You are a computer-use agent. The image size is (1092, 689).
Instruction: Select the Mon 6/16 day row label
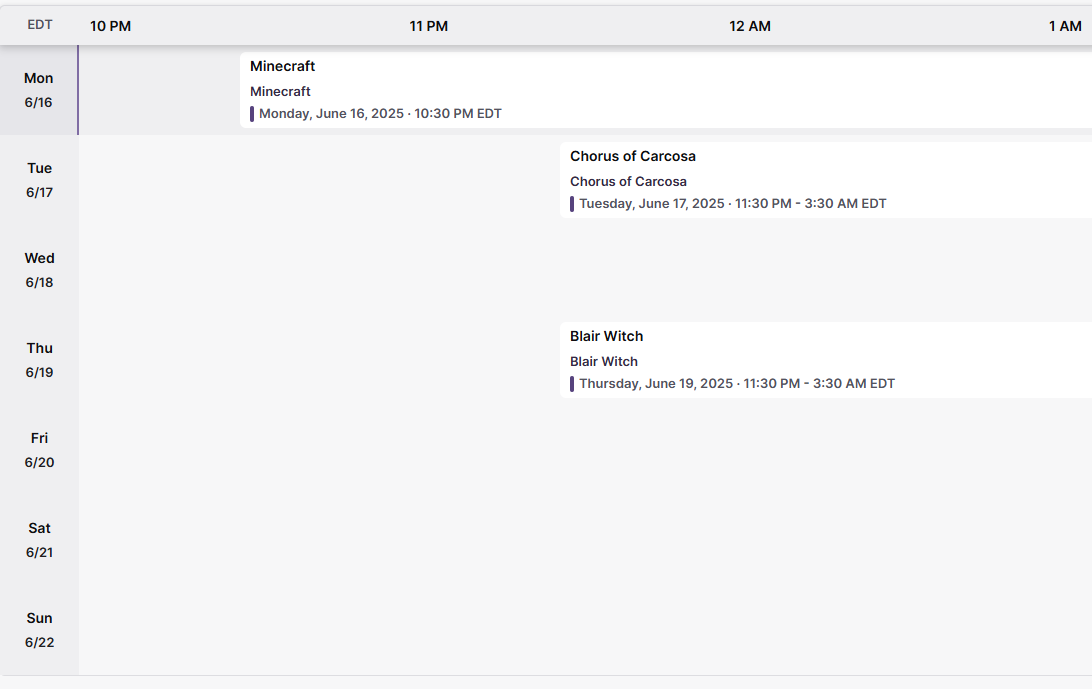(39, 90)
